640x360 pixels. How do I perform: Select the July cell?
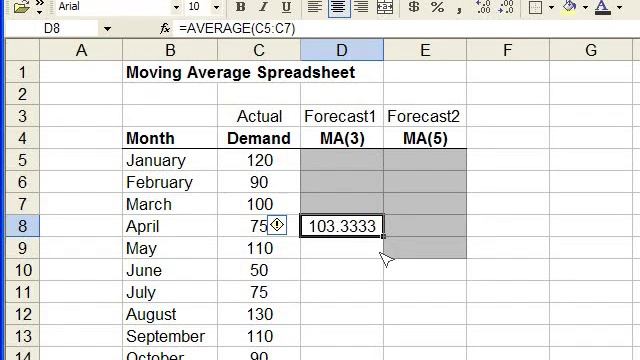coord(170,292)
